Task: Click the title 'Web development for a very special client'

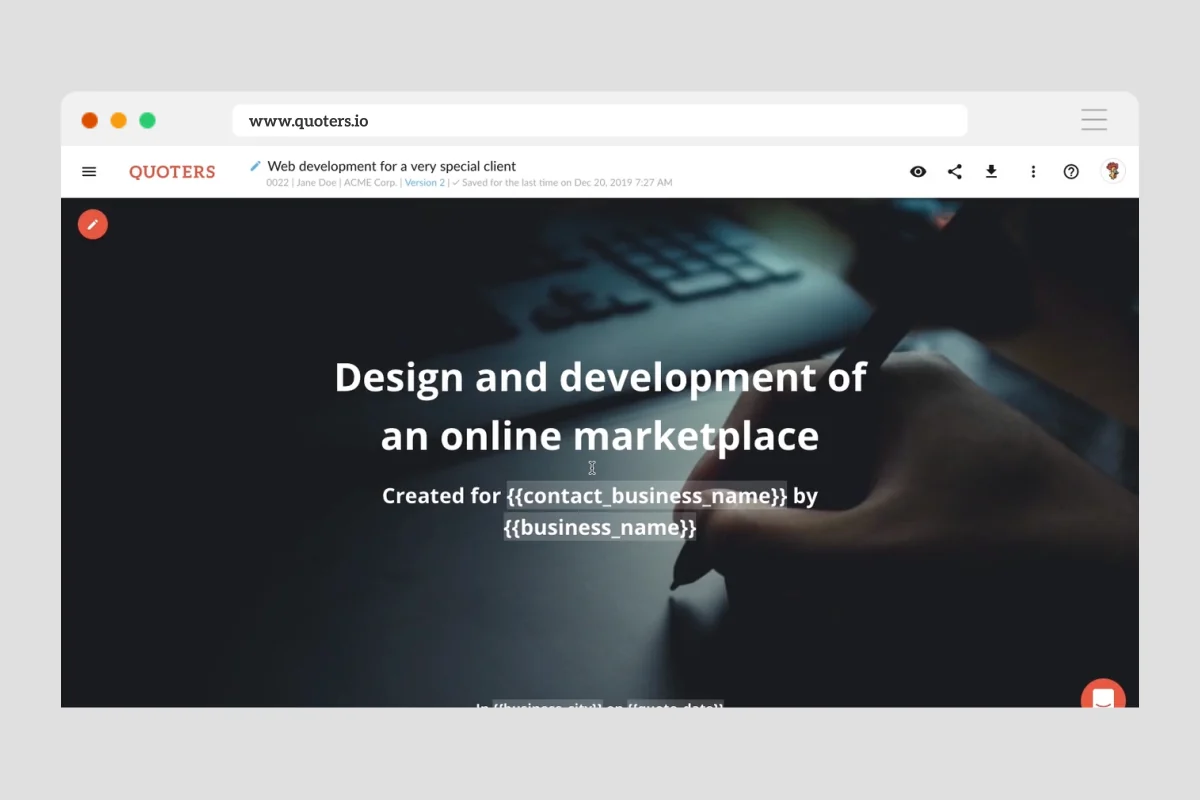Action: click(x=391, y=166)
